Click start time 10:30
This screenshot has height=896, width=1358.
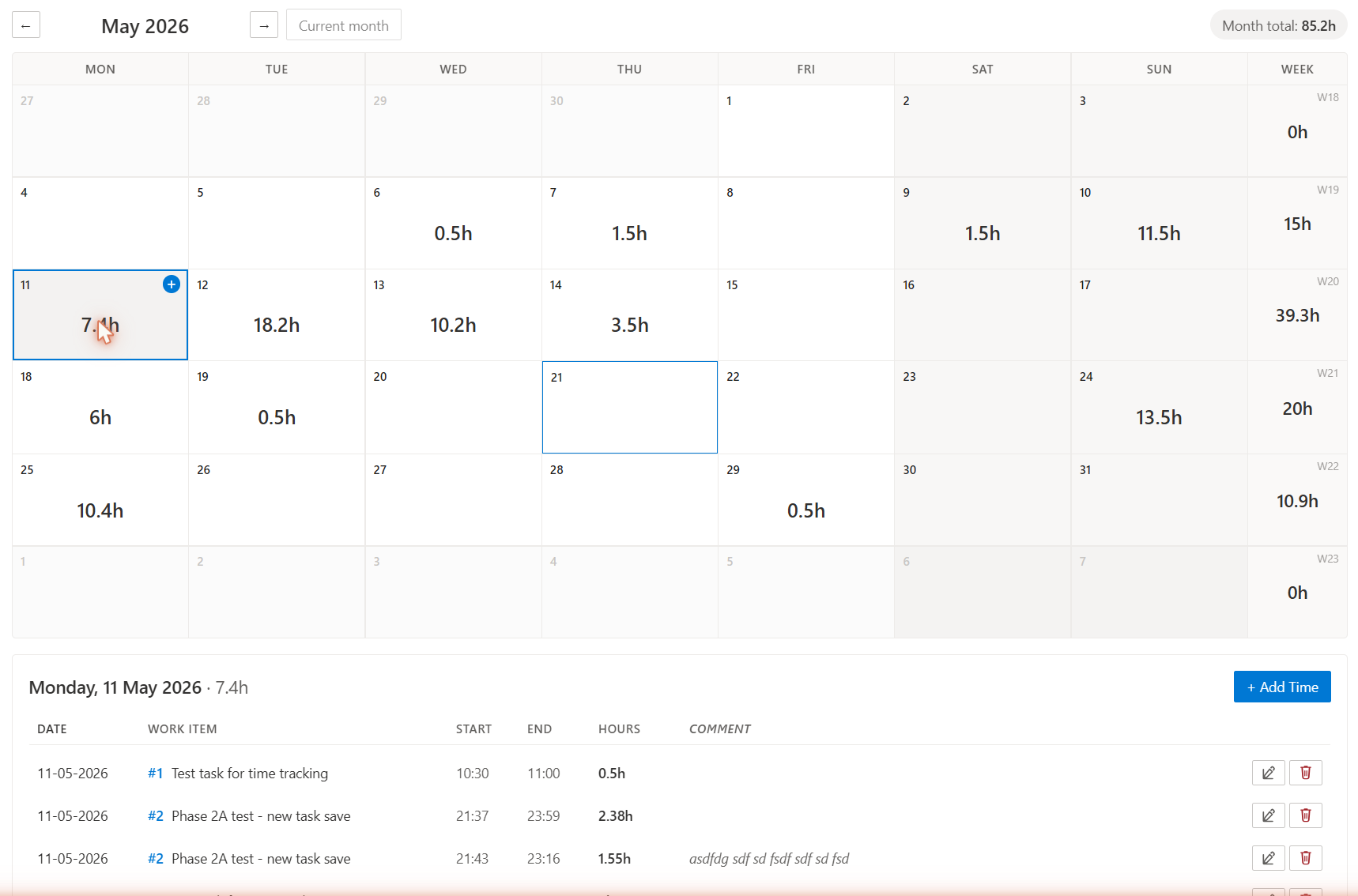click(x=472, y=773)
